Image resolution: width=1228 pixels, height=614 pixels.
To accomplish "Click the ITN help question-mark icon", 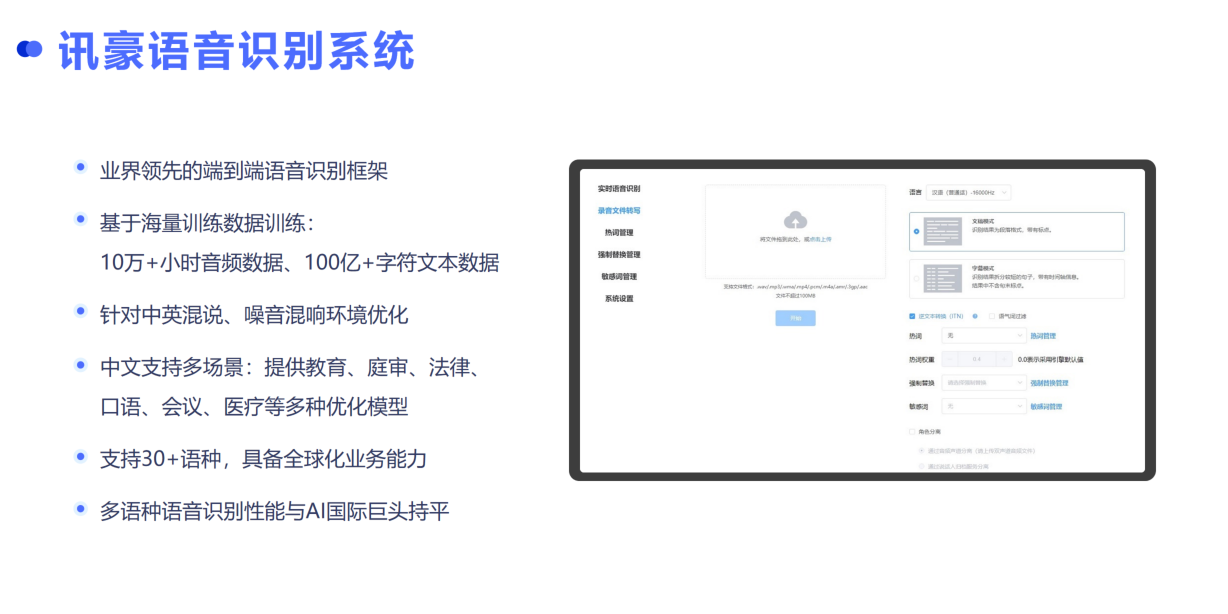I will (x=974, y=316).
